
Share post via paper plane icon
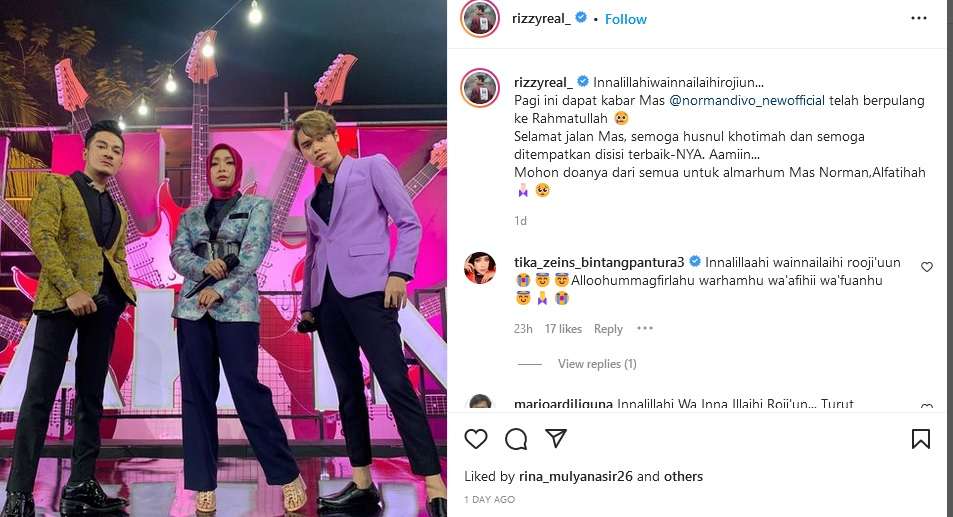point(556,439)
